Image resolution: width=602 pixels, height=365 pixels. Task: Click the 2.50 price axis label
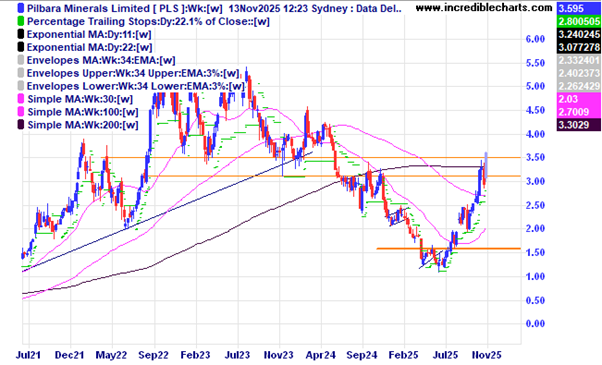(535, 205)
